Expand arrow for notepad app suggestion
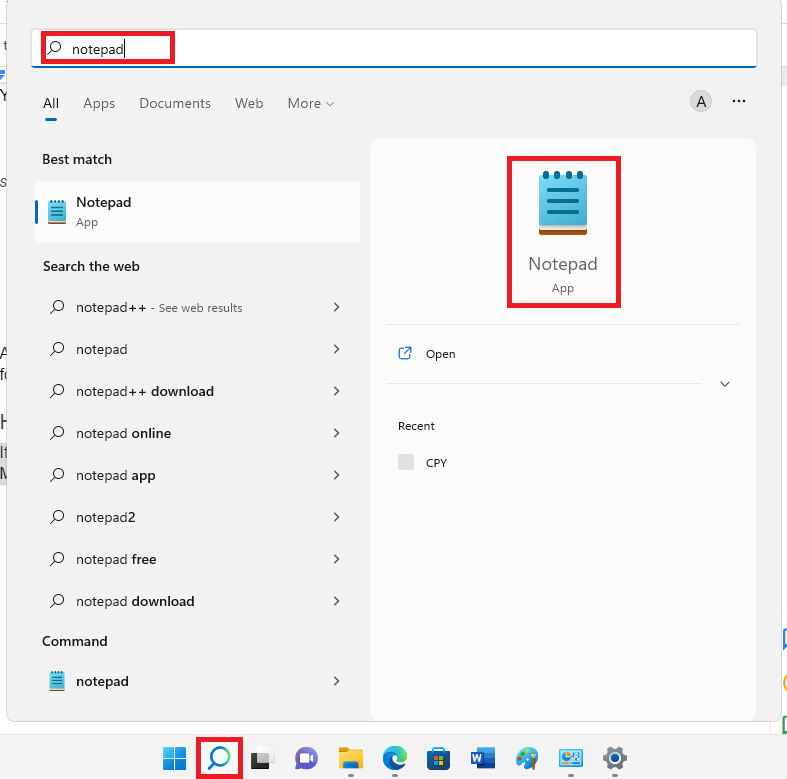 [x=336, y=475]
